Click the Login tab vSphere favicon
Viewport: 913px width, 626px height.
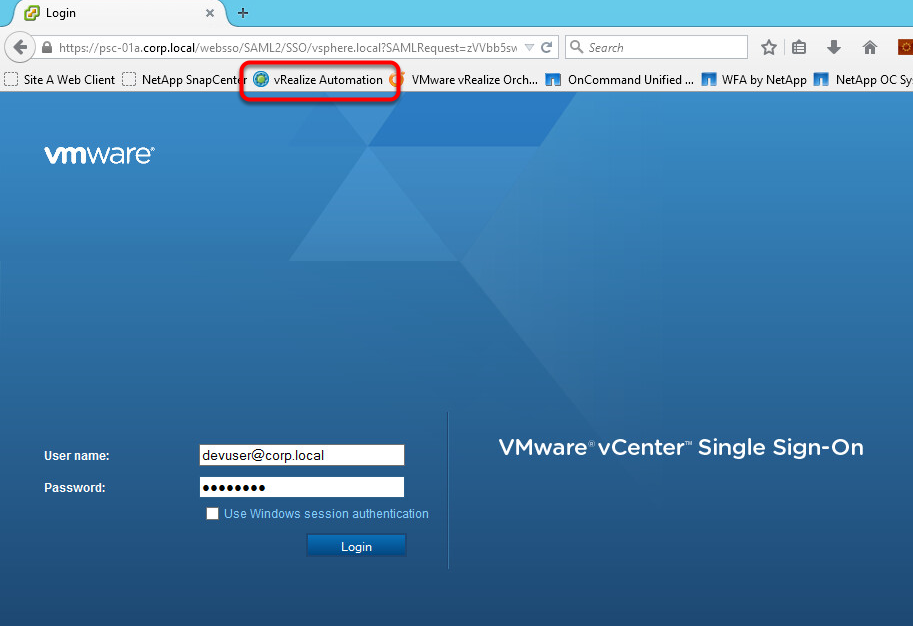coord(32,13)
